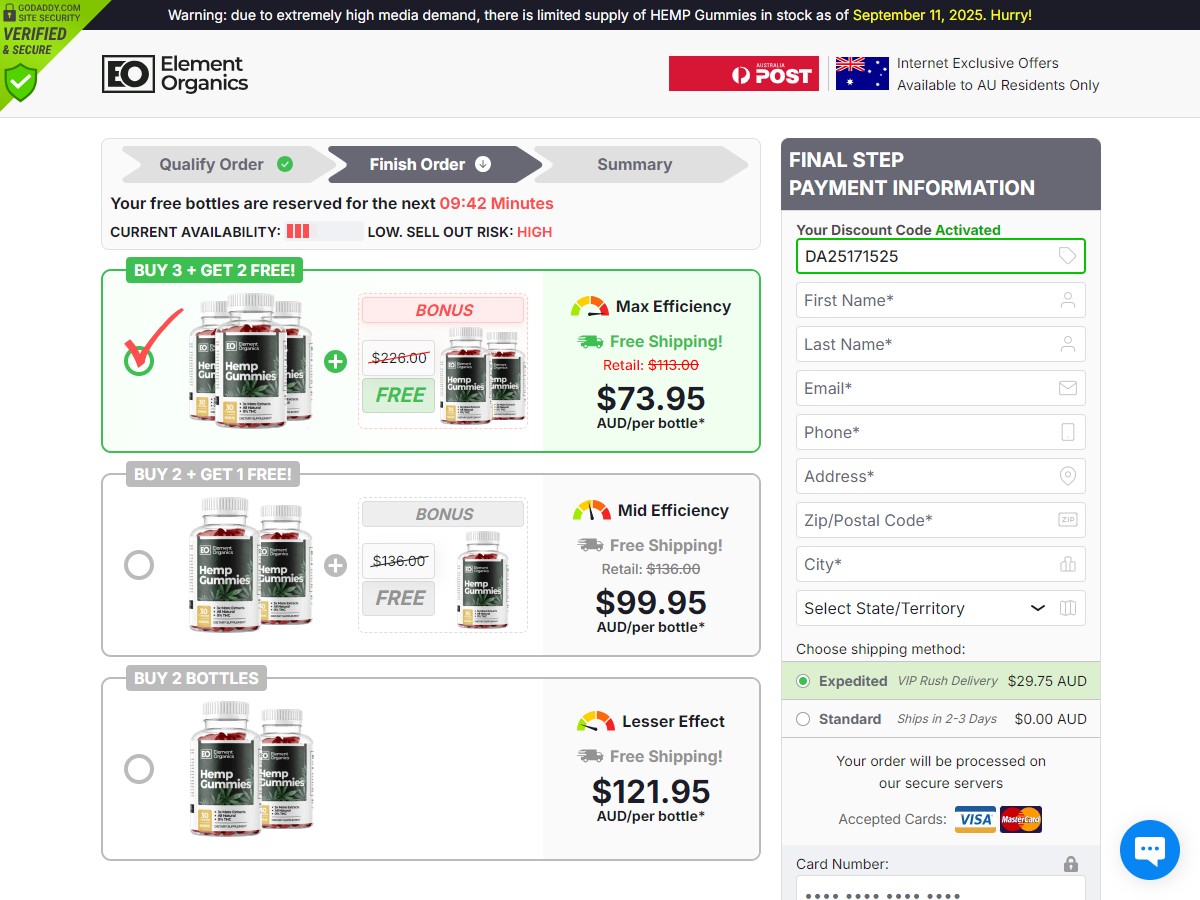Click the $29.75 AUD shipping price
The height and width of the screenshot is (900, 1200).
pos(1047,681)
